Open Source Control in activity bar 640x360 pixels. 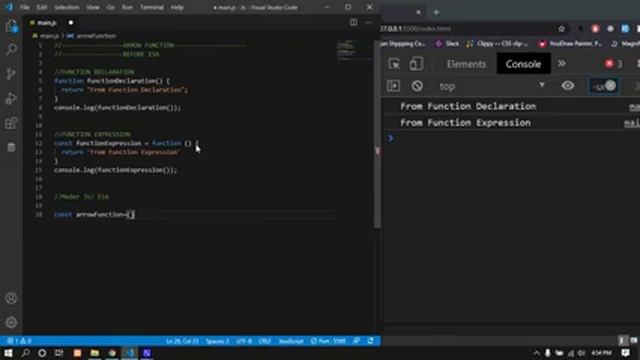pyautogui.click(x=11, y=74)
